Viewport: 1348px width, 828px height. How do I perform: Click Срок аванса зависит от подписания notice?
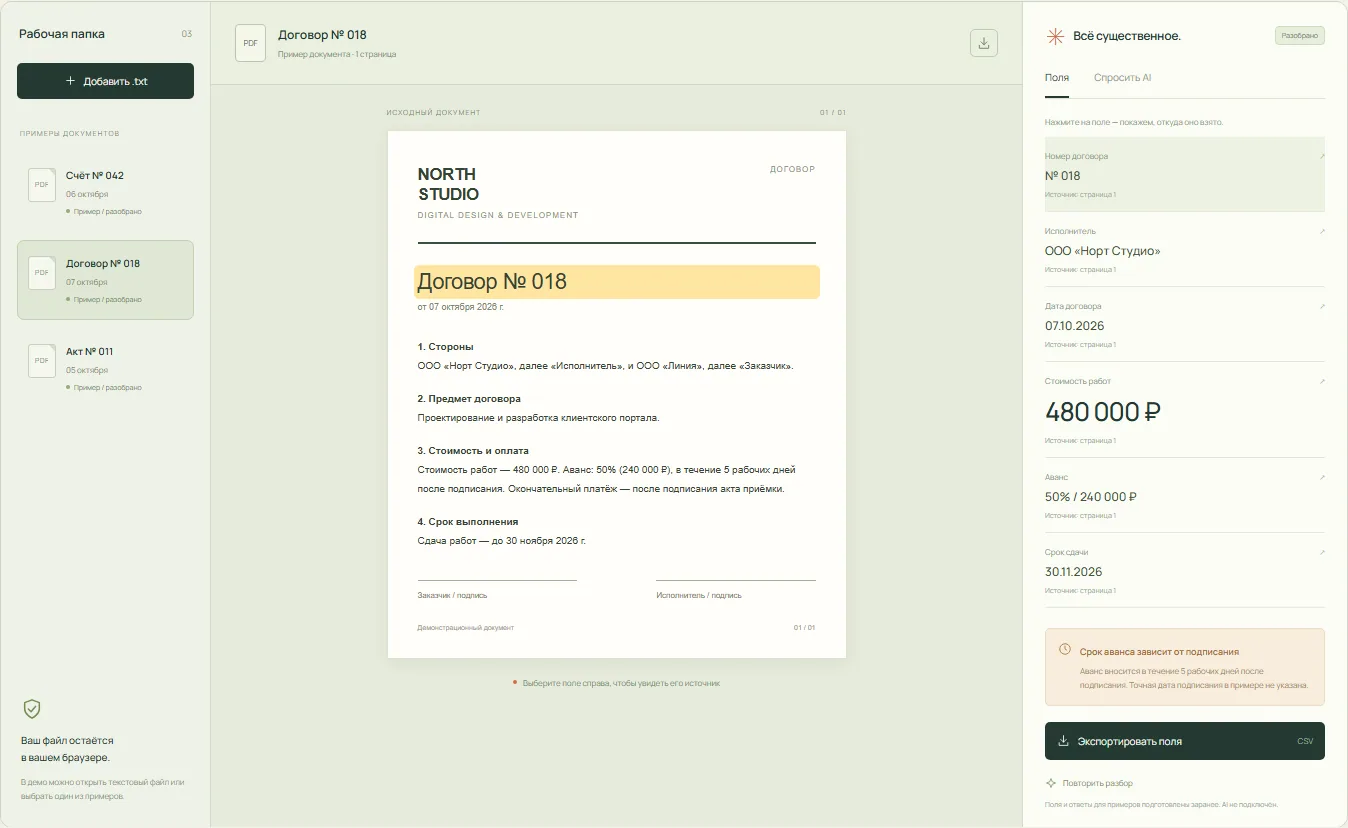1185,667
